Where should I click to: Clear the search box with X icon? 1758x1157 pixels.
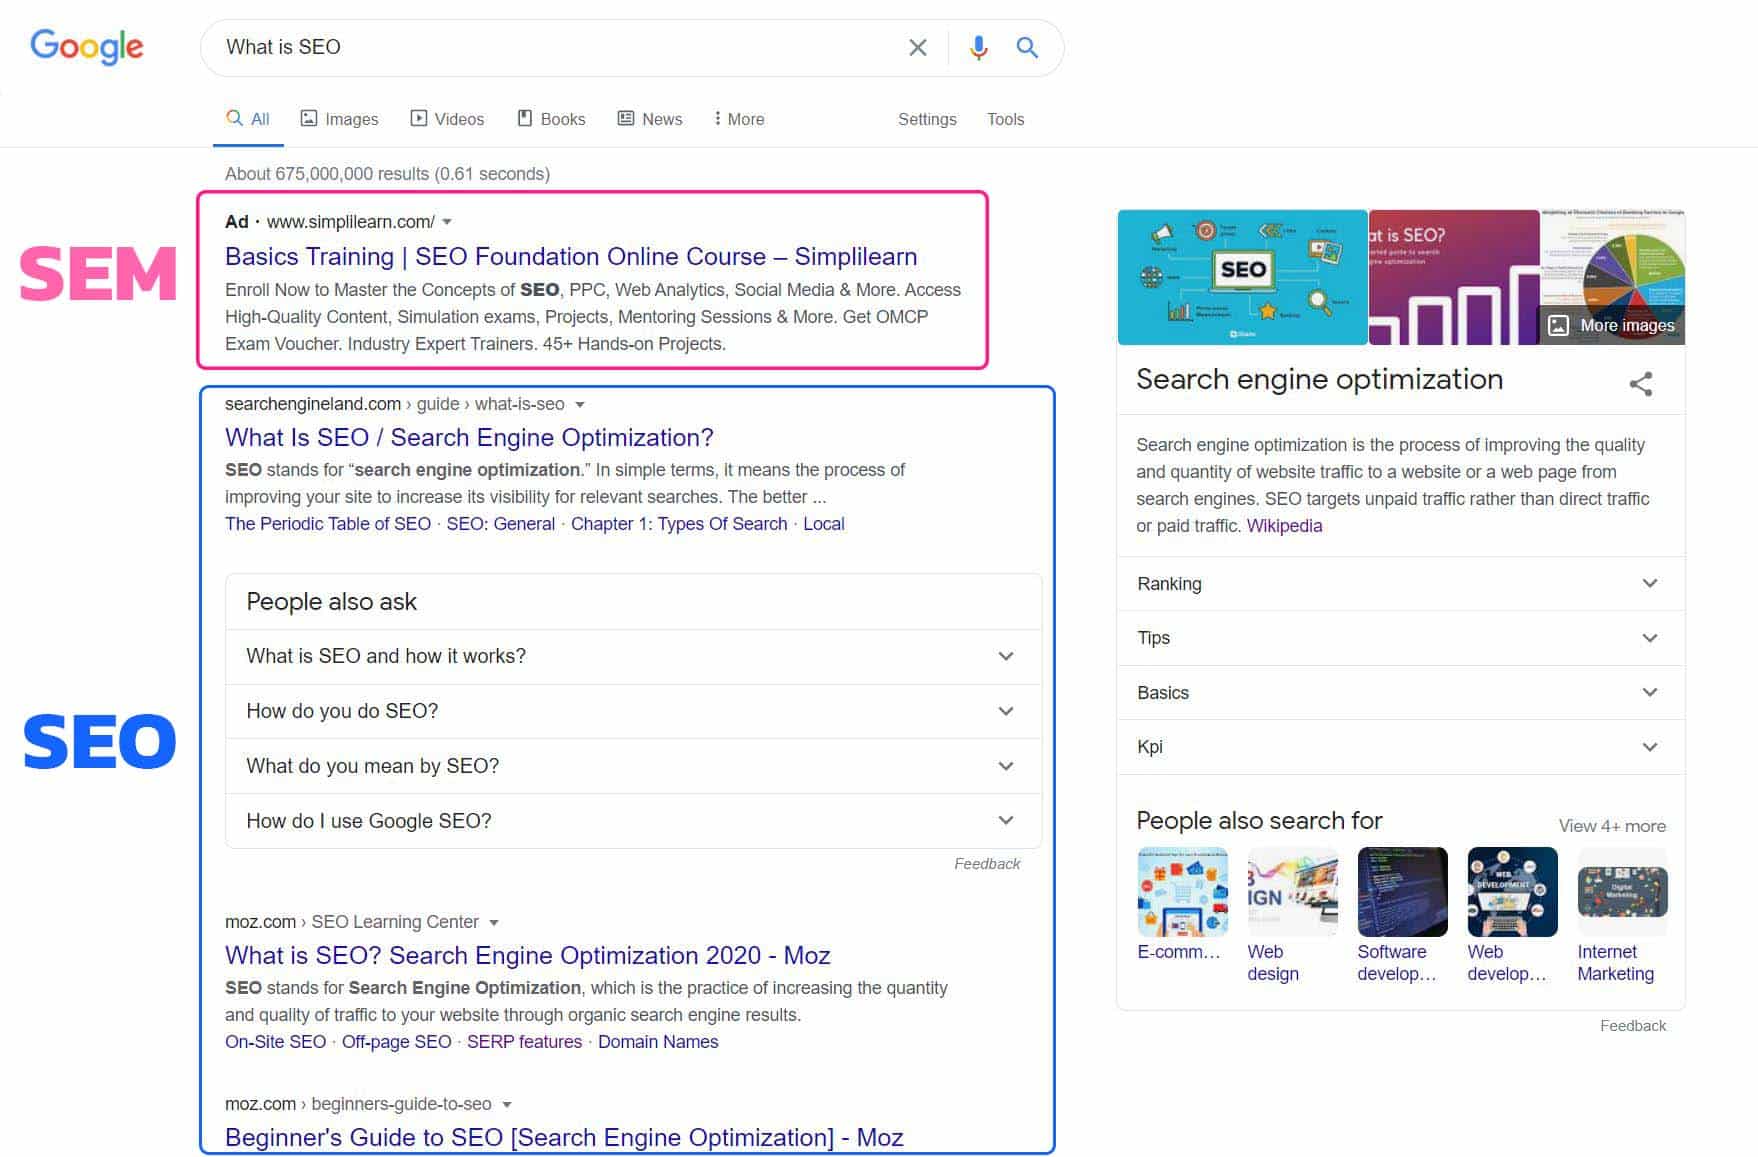click(917, 47)
